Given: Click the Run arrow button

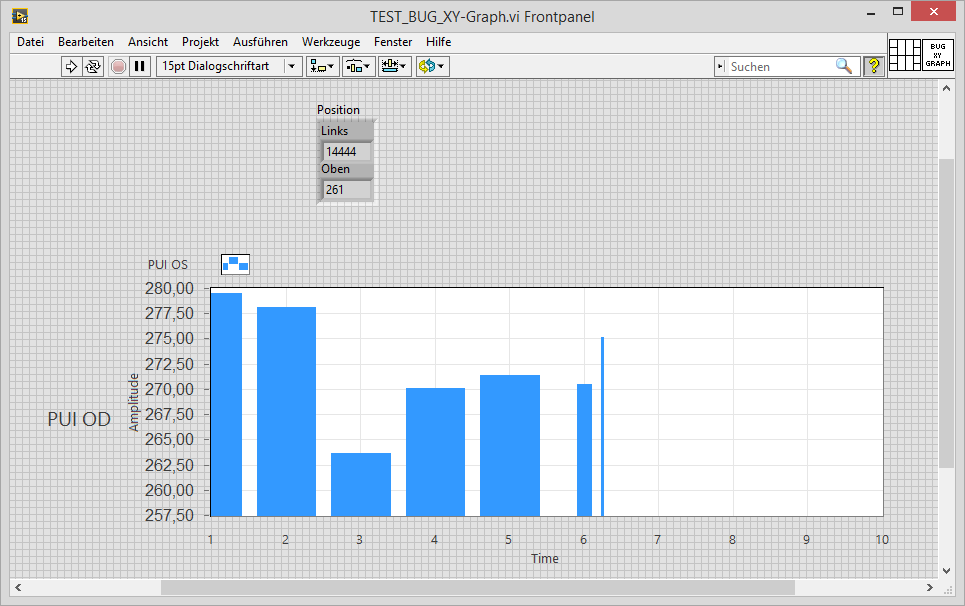Looking at the screenshot, I should (71, 66).
